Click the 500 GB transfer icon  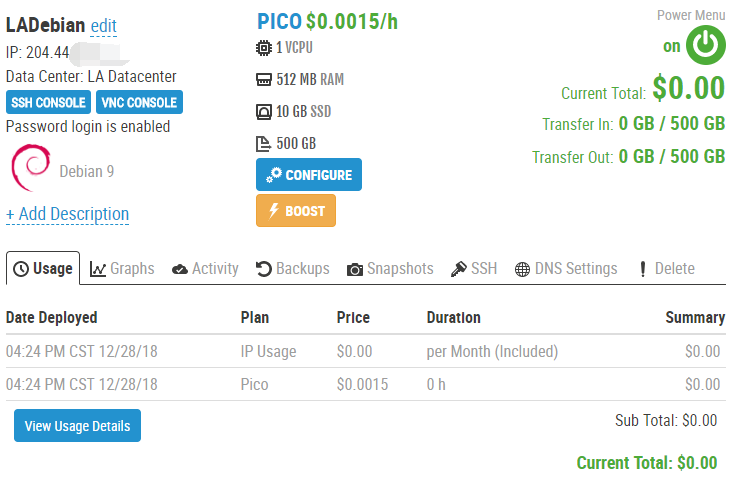click(x=264, y=143)
